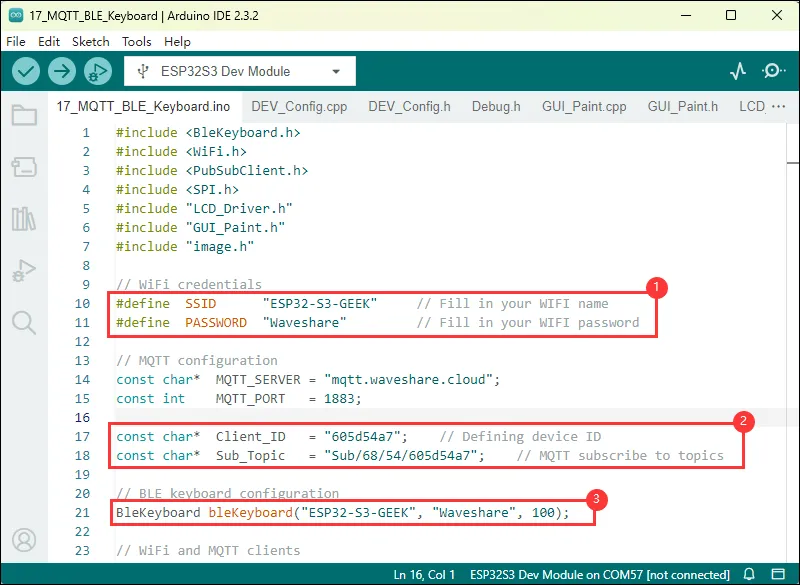Open the Debug sidebar panel
Viewport: 800px width, 585px height.
[x=24, y=270]
